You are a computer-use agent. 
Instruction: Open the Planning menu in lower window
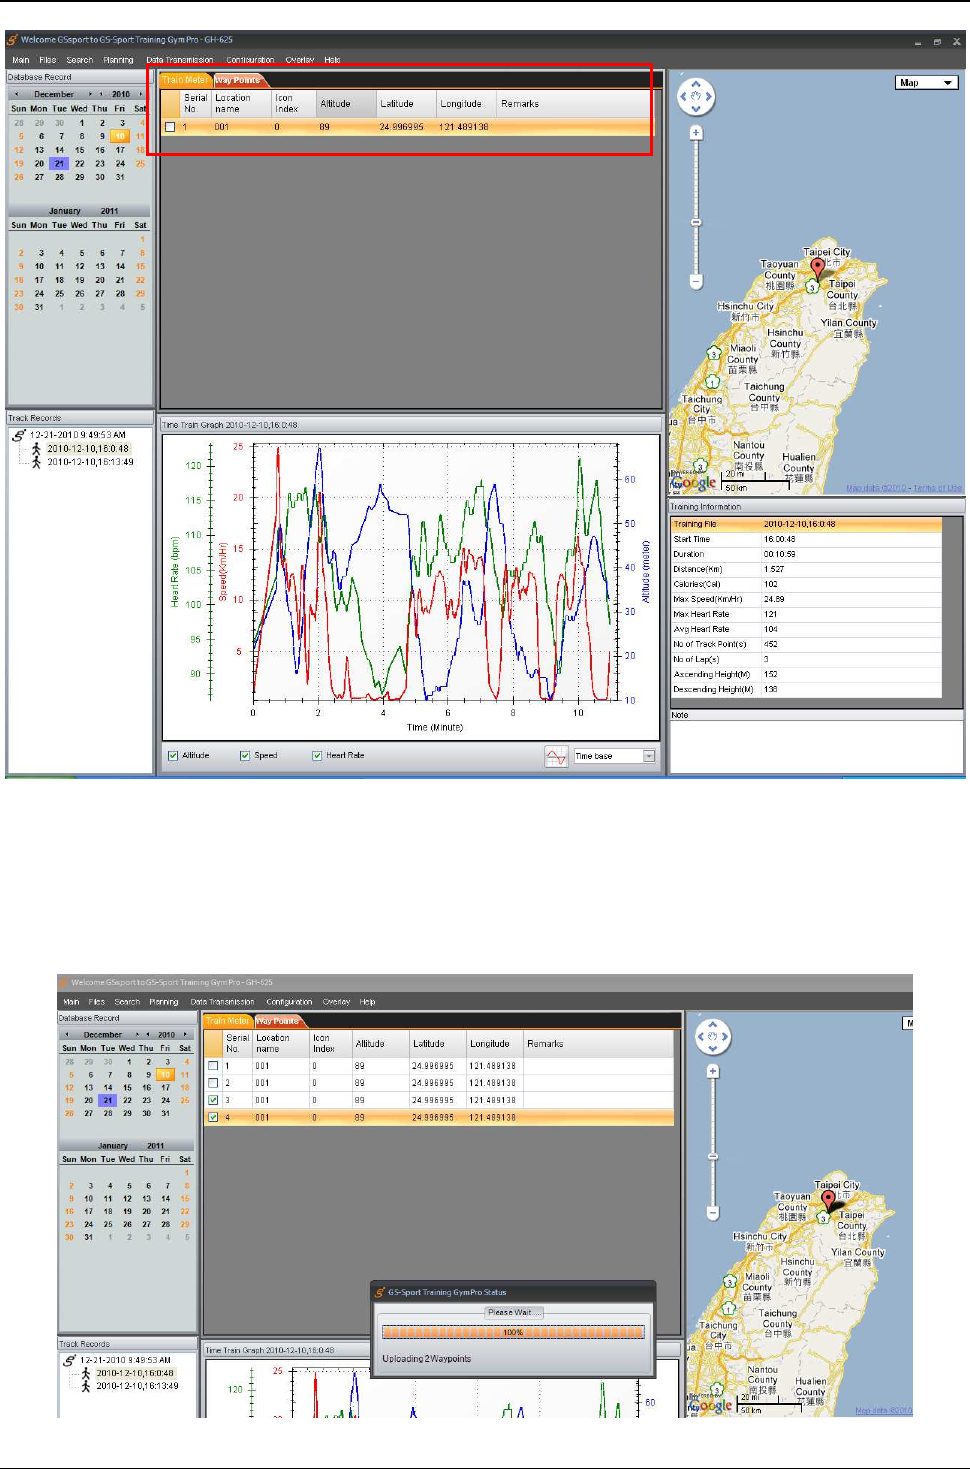[x=164, y=1002]
